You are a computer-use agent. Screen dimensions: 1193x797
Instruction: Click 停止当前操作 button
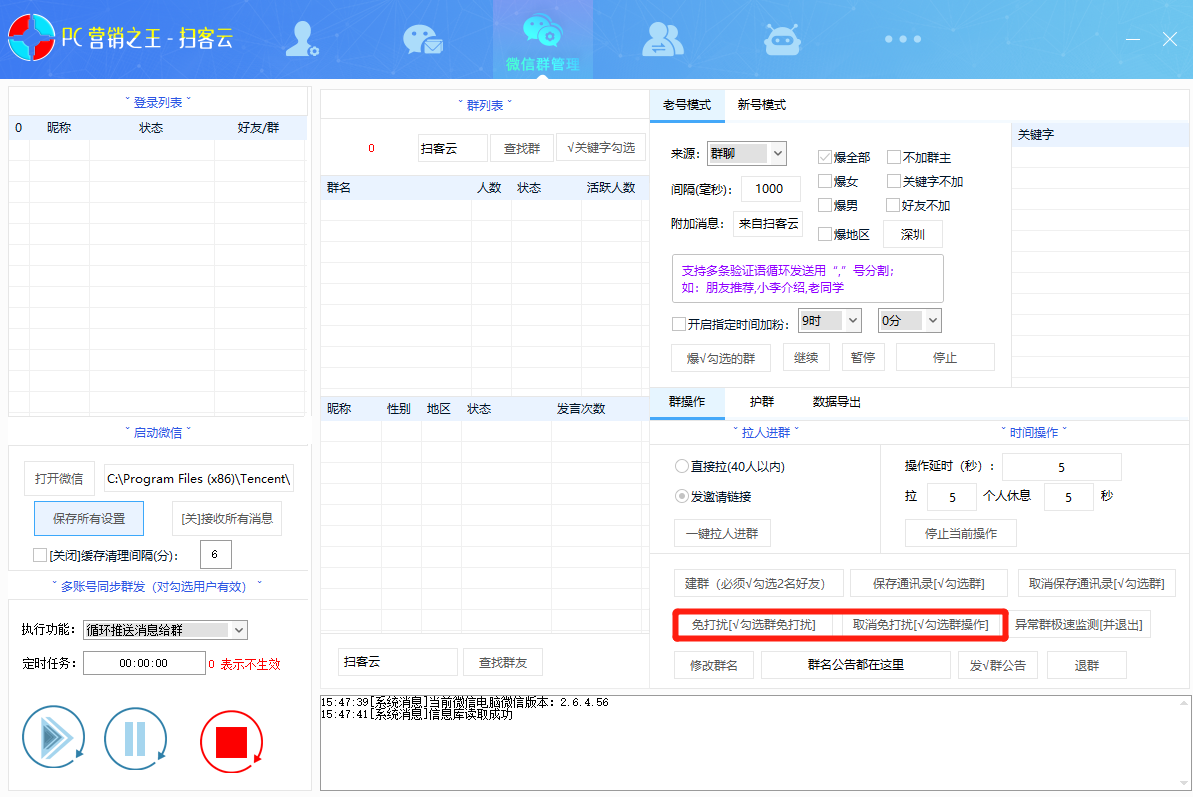pyautogui.click(x=961, y=533)
